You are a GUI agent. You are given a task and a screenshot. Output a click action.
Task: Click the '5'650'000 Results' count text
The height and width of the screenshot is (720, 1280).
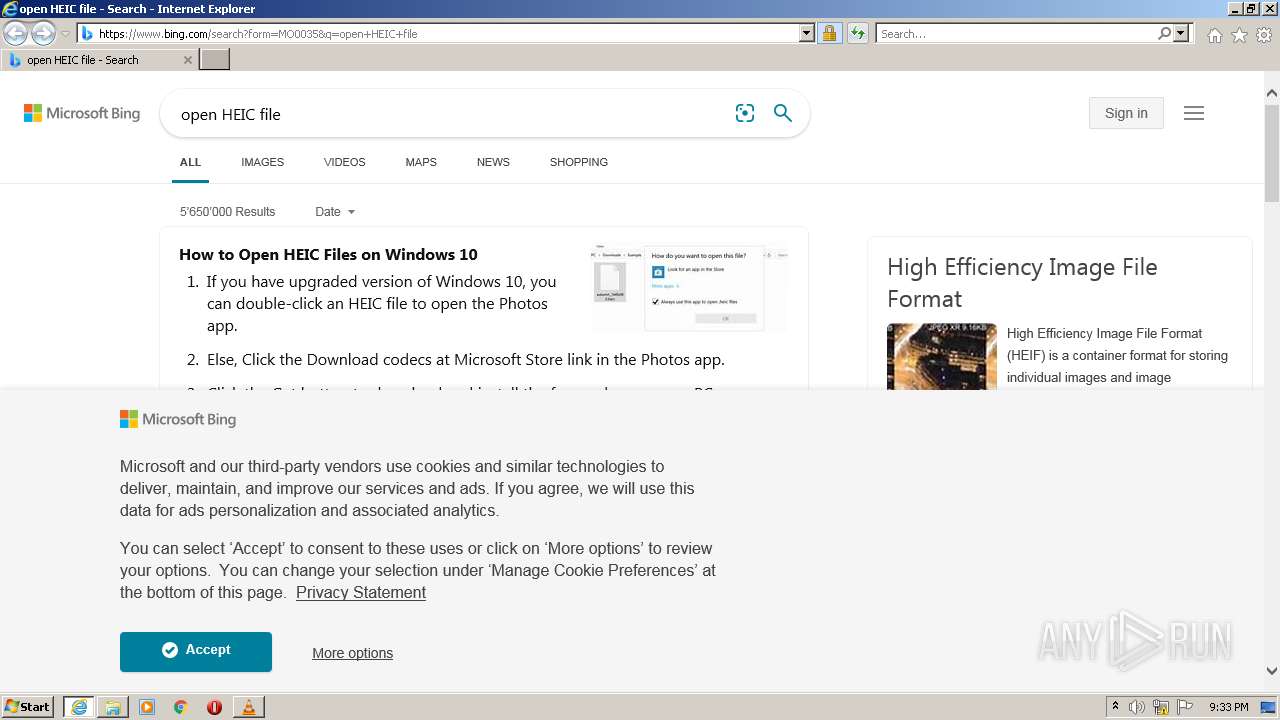[x=227, y=212]
